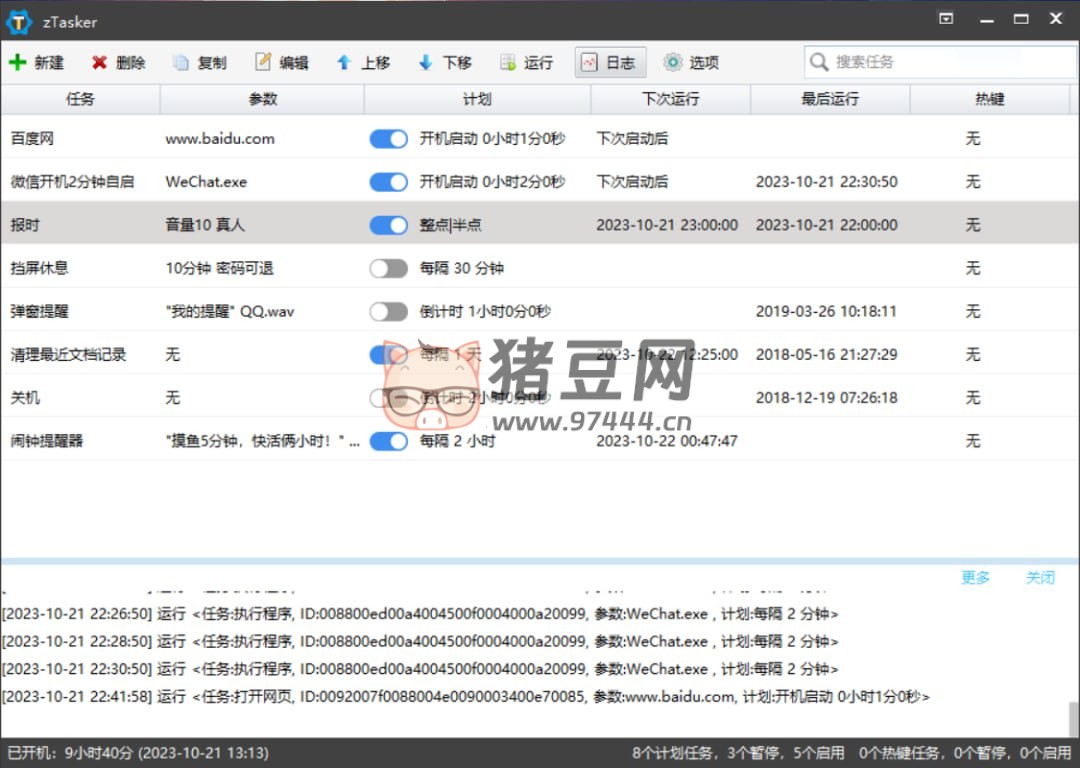
Task: Open 选项 (Options) gear button
Action: [692, 63]
